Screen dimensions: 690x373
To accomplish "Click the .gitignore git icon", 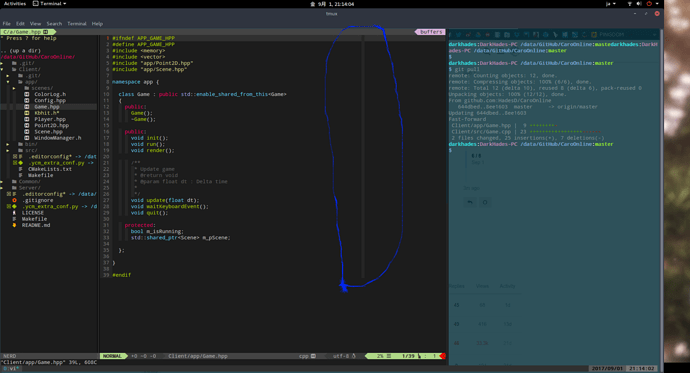I will pyautogui.click(x=15, y=200).
